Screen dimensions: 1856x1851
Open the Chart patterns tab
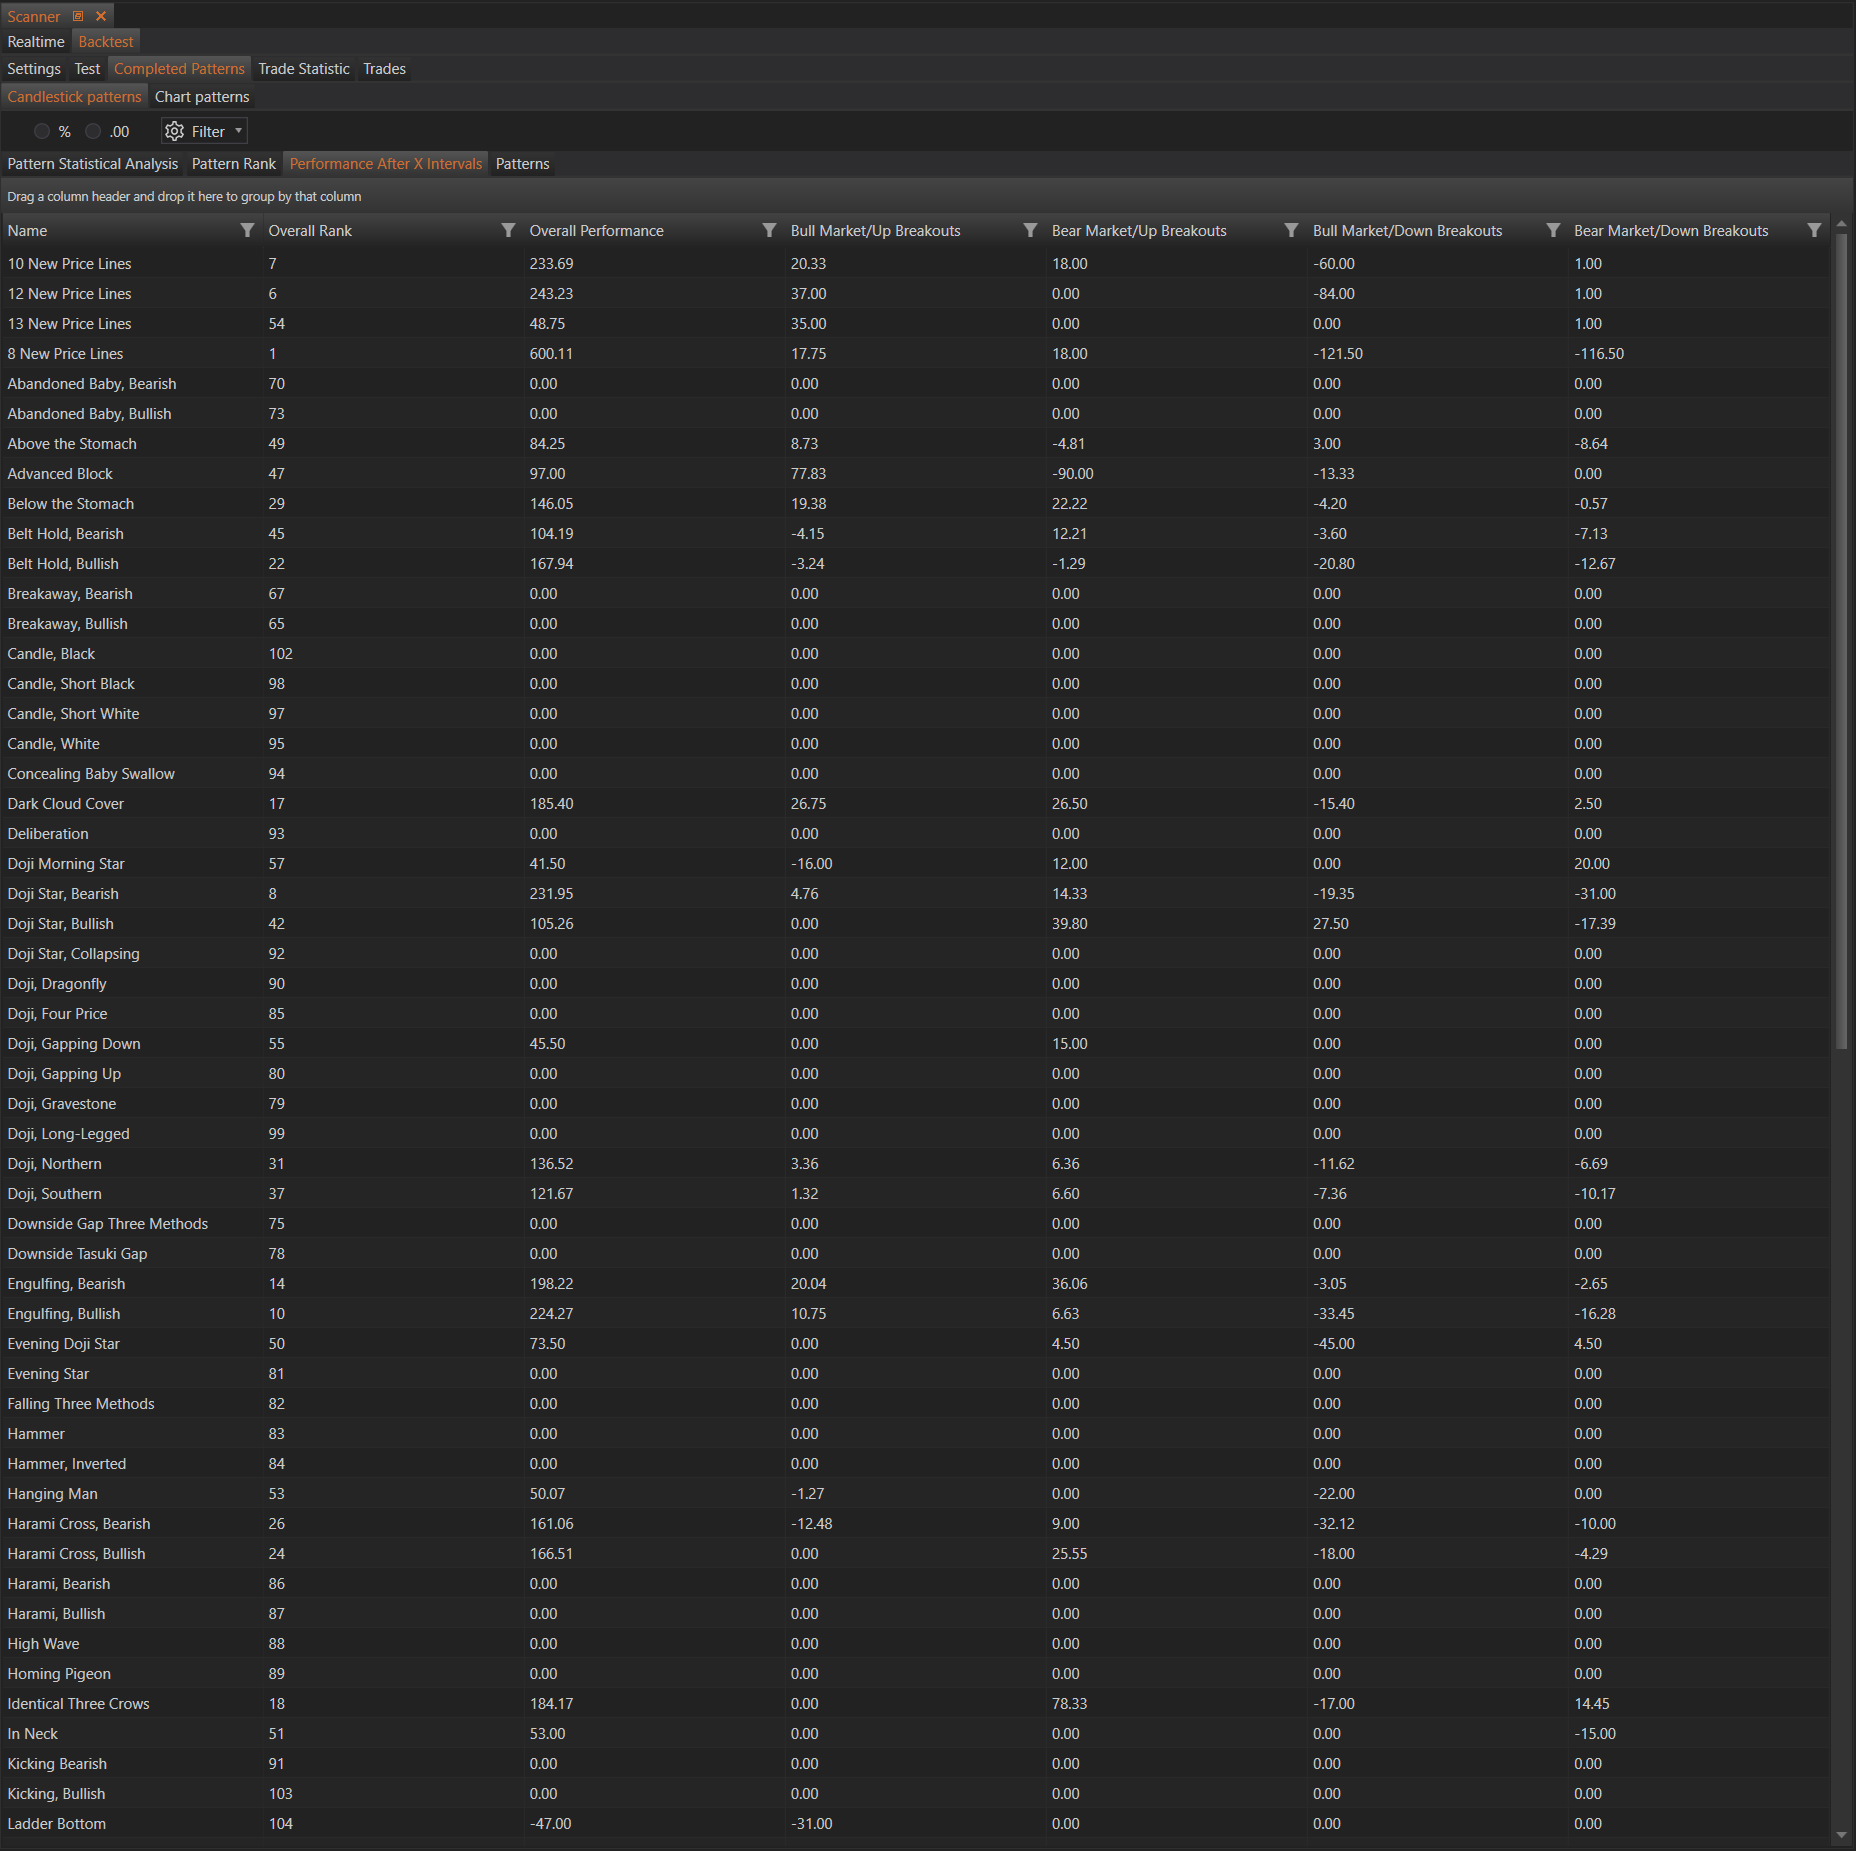click(202, 97)
